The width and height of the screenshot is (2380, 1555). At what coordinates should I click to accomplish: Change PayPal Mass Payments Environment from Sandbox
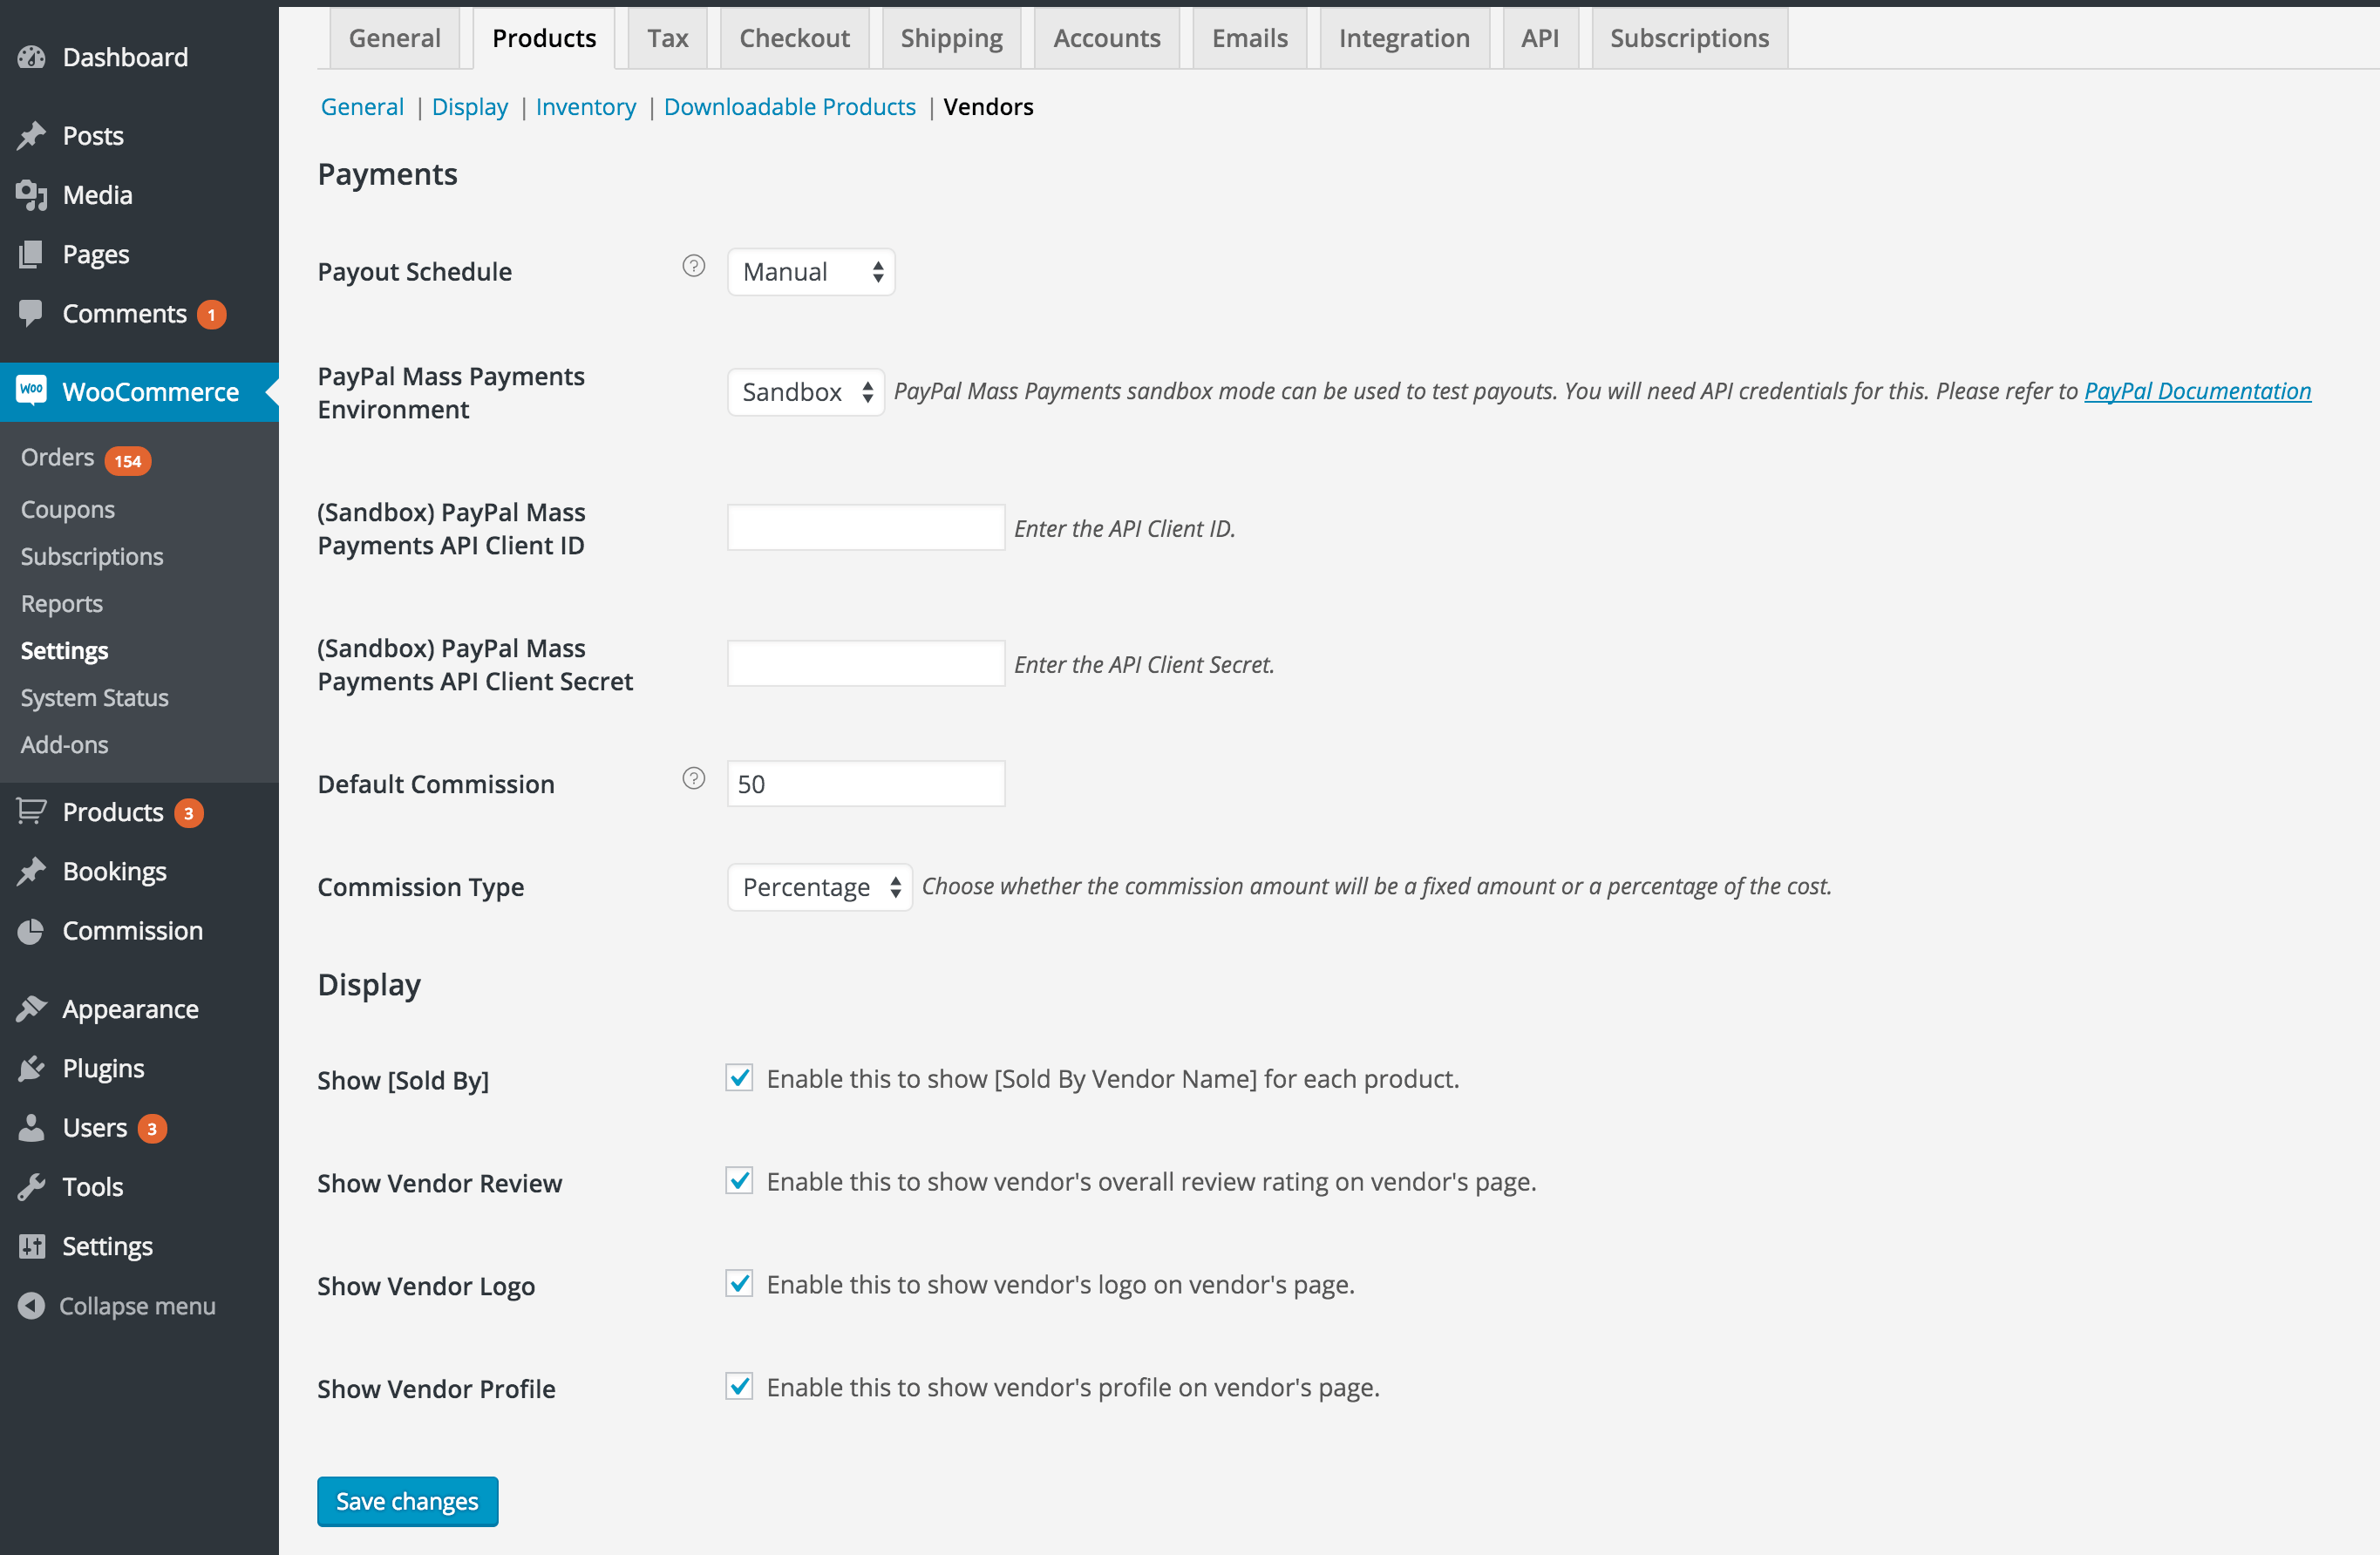tap(805, 391)
